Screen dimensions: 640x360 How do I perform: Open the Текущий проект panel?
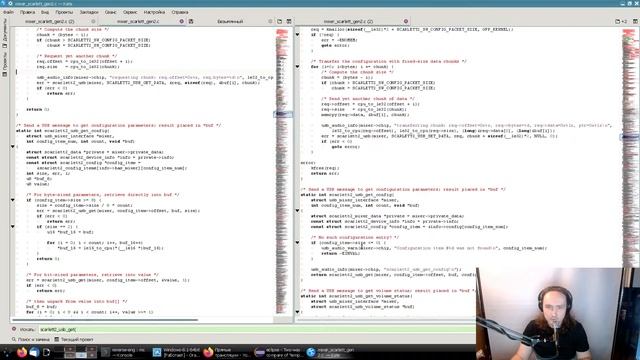(x=73, y=340)
